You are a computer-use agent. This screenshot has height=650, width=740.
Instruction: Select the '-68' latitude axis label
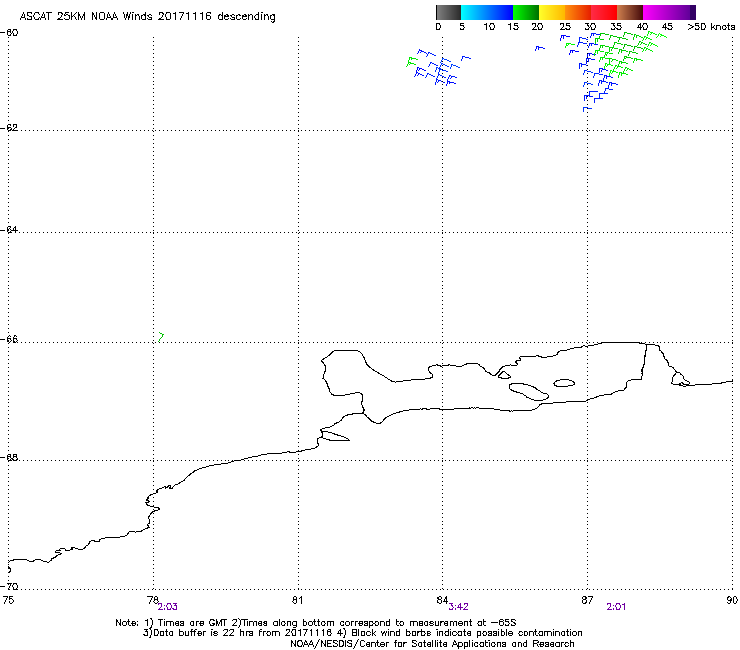[9, 458]
